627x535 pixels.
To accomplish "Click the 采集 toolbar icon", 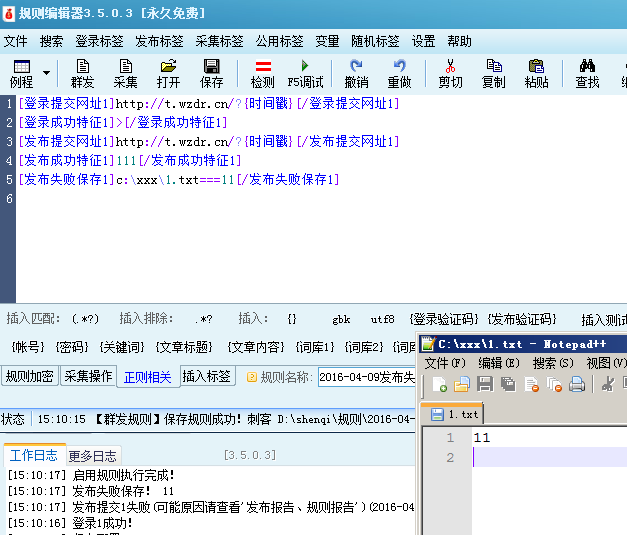I will tap(126, 74).
